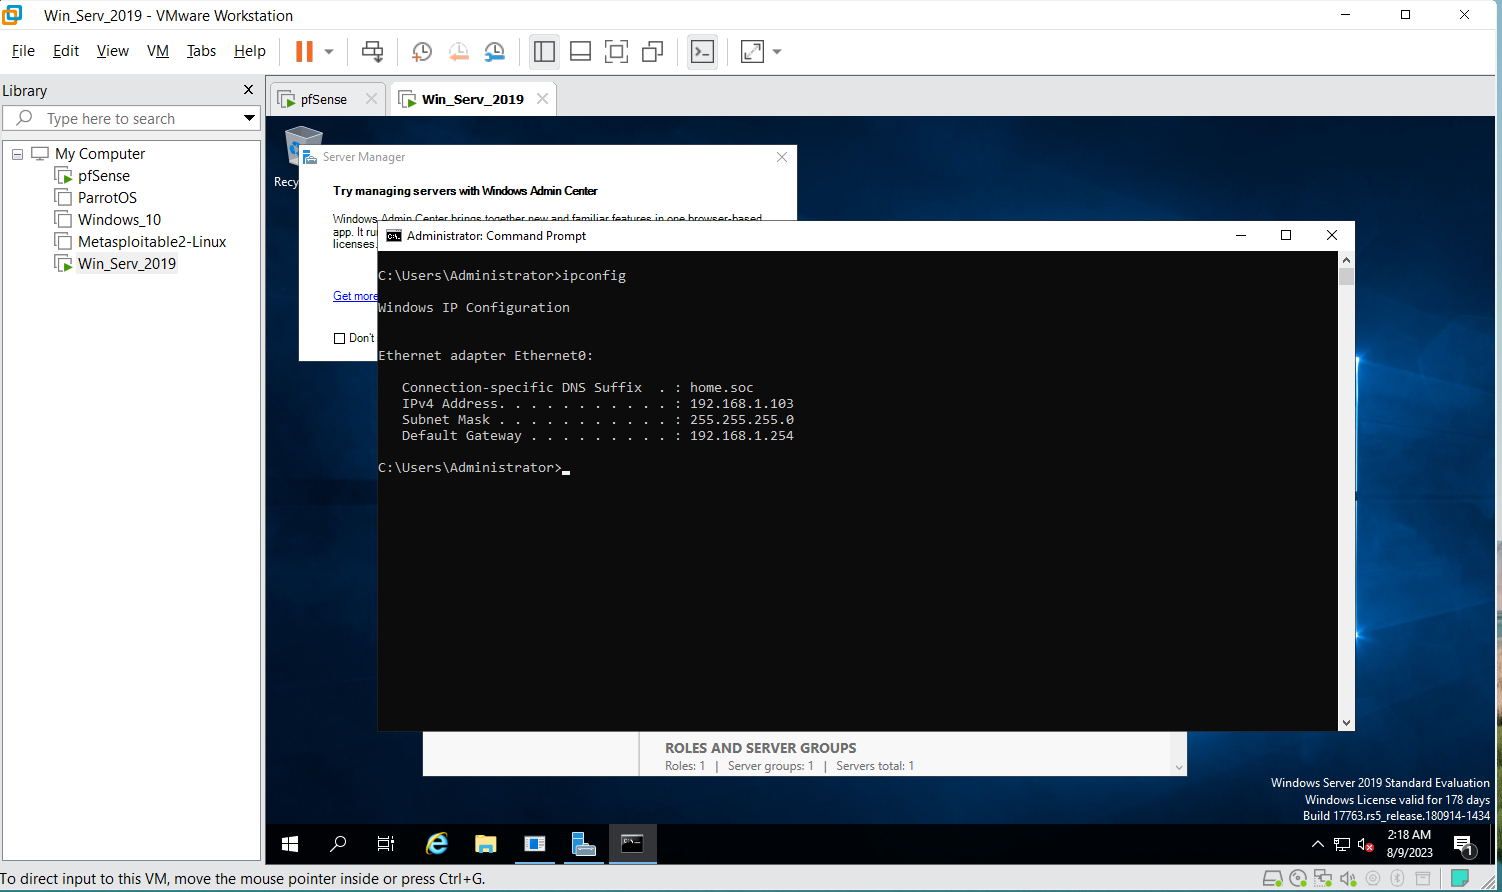Click the library search field
The height and width of the screenshot is (892, 1502).
131,118
